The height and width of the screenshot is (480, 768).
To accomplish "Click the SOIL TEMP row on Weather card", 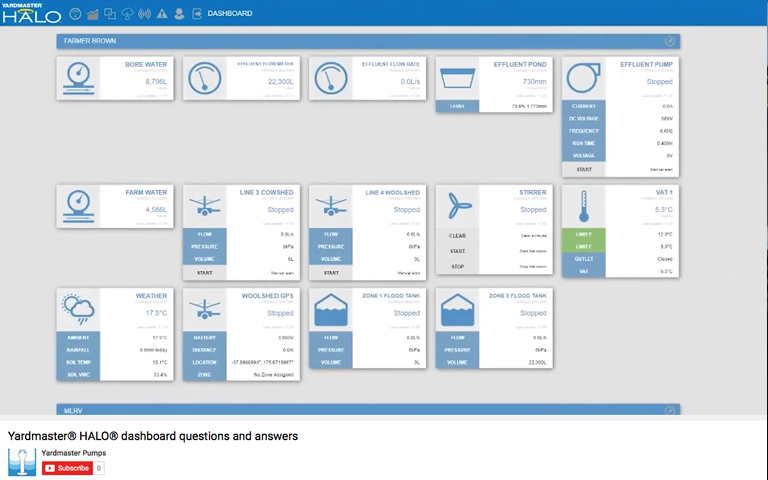I will pyautogui.click(x=115, y=362).
